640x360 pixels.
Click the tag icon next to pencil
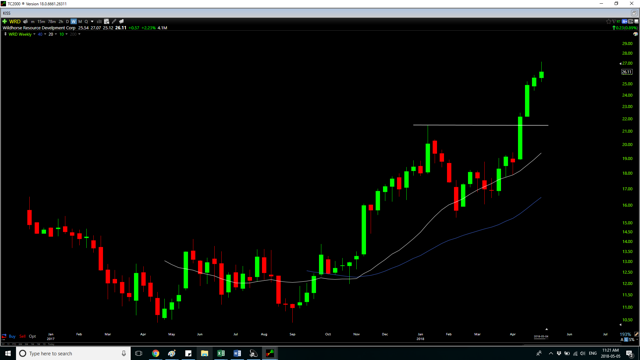(122, 22)
